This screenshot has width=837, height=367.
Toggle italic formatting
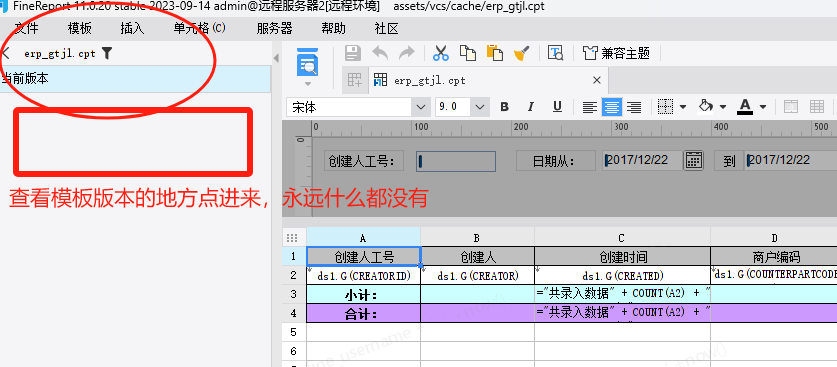(531, 107)
